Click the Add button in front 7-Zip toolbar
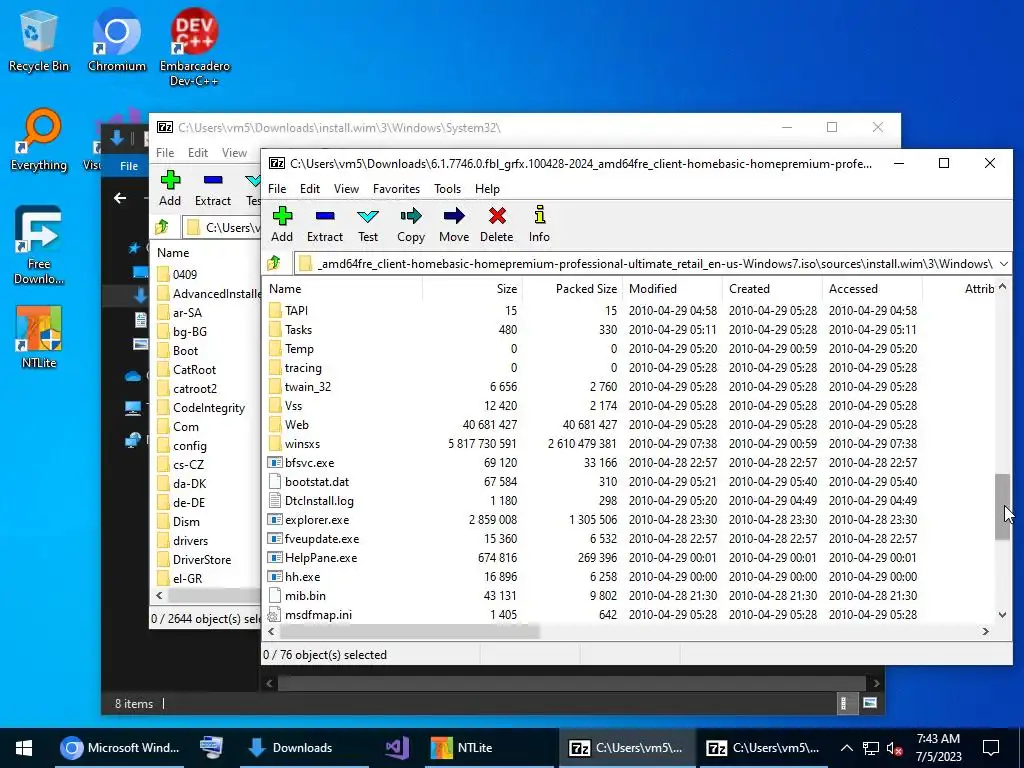 pyautogui.click(x=282, y=225)
